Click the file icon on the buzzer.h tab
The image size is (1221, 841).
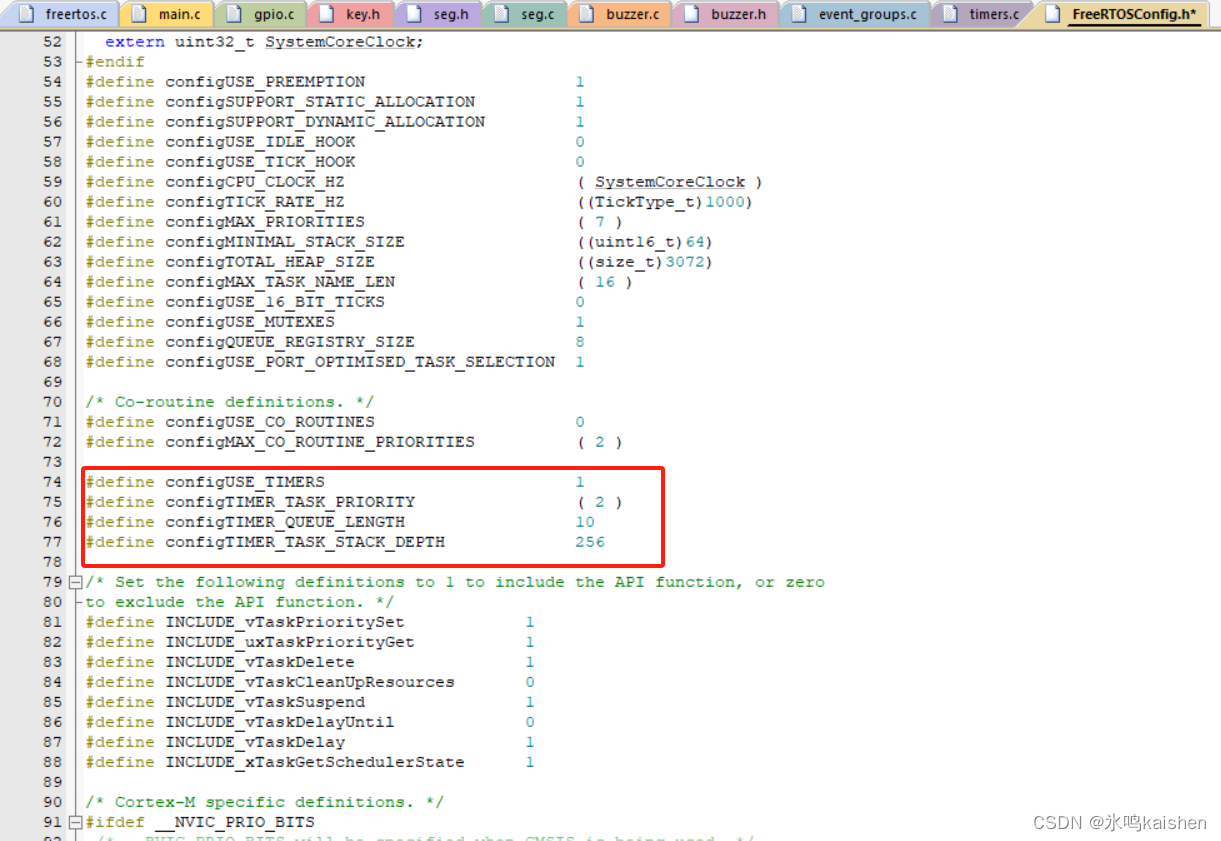coord(691,14)
